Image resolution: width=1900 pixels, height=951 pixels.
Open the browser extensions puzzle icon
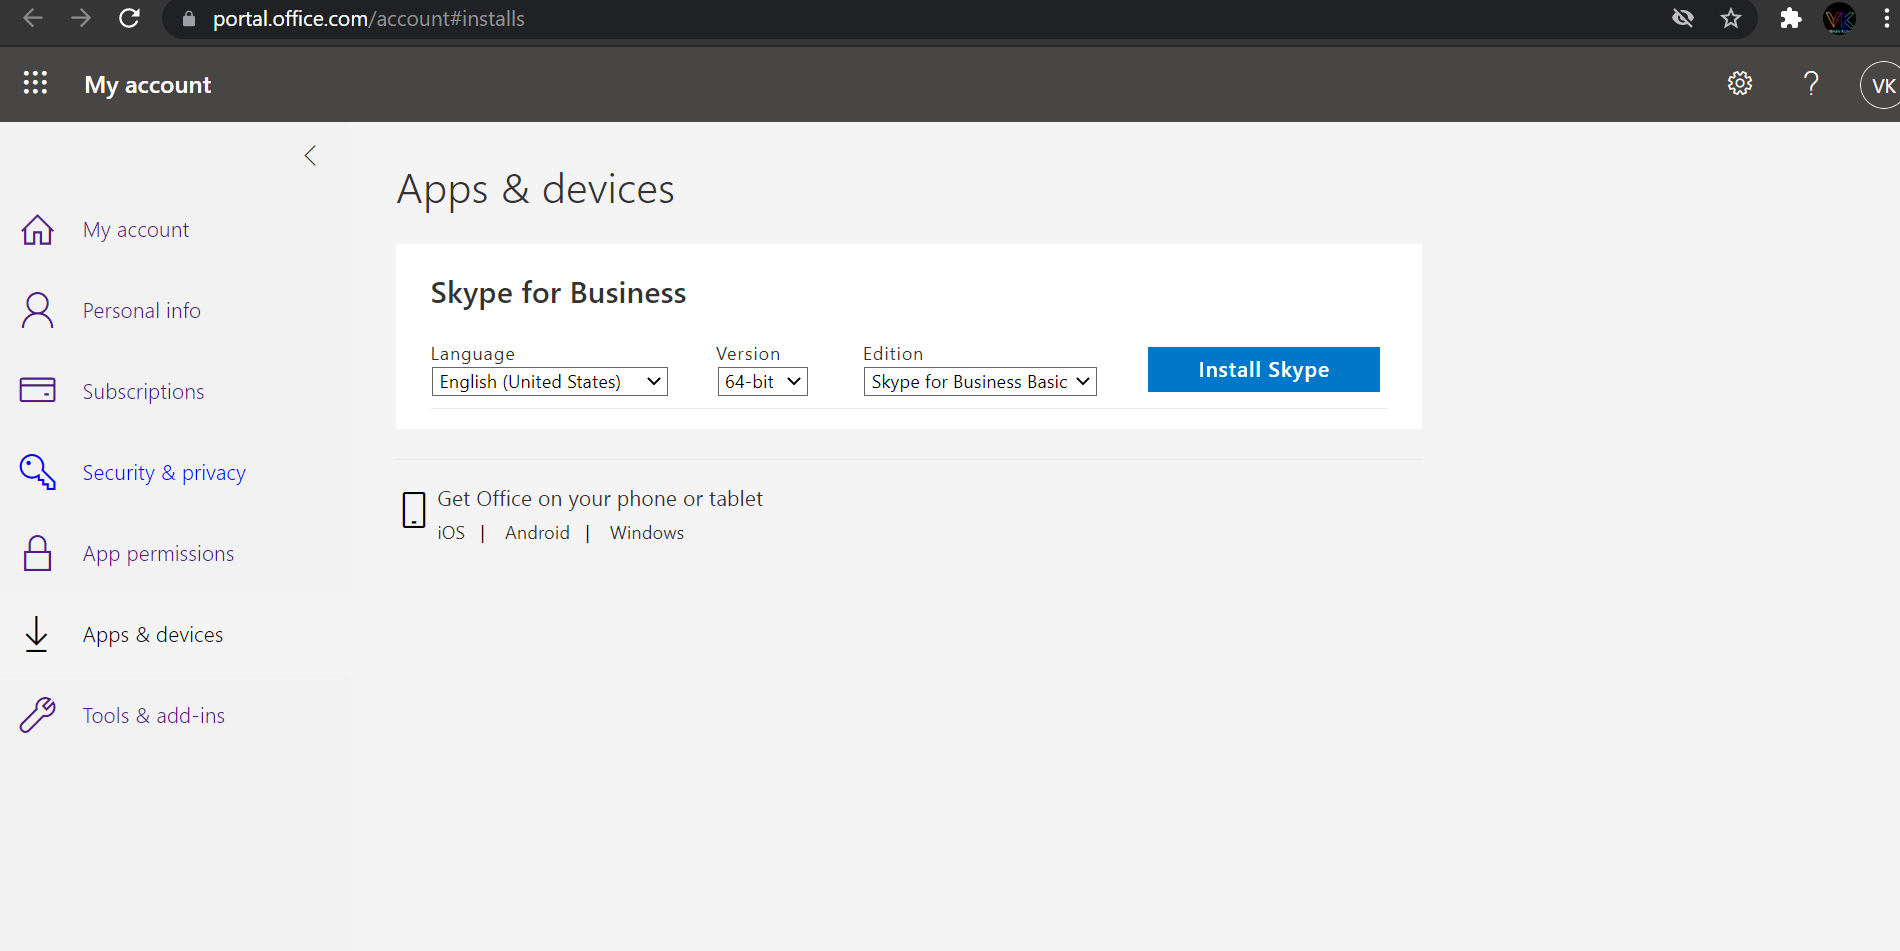[x=1791, y=18]
